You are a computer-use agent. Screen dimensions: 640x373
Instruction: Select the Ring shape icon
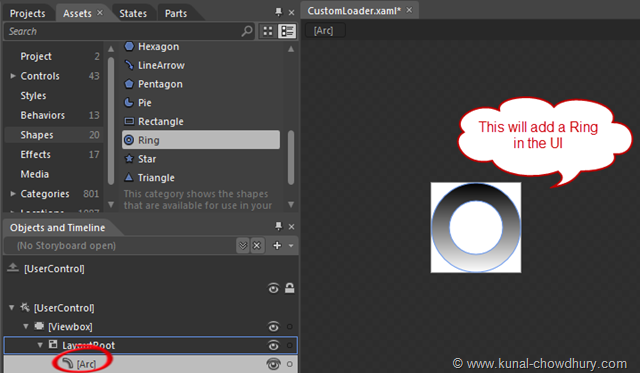coord(129,140)
